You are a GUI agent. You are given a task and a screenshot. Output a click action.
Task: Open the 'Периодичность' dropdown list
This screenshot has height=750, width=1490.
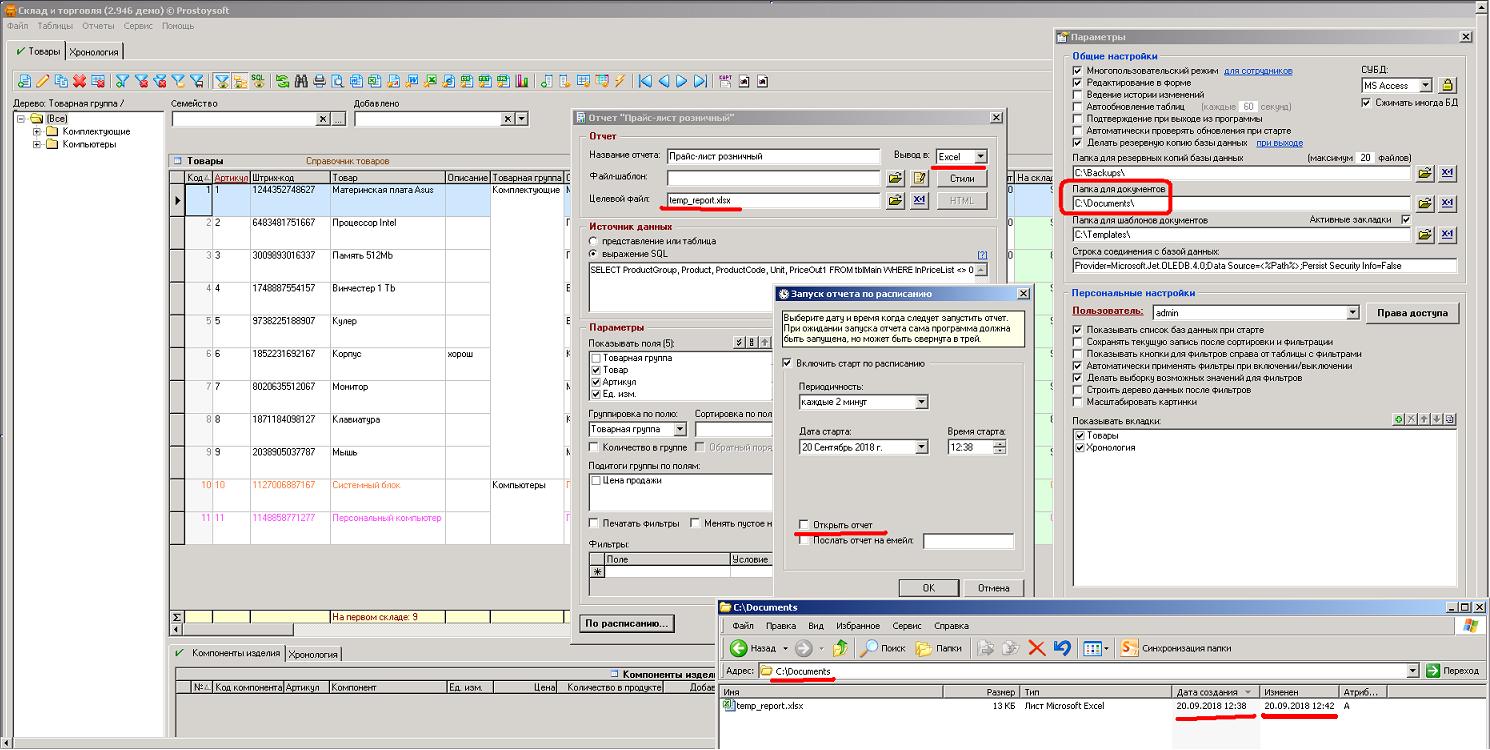(921, 402)
